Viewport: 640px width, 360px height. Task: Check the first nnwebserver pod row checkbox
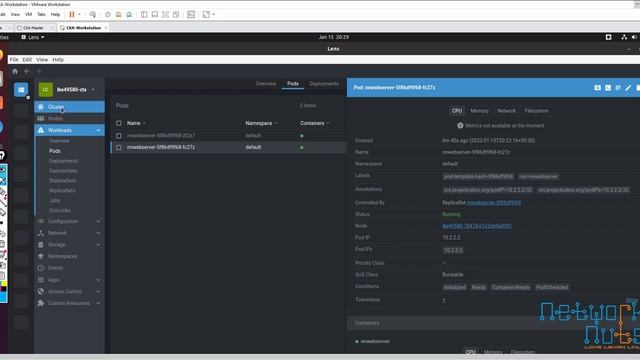click(x=119, y=136)
